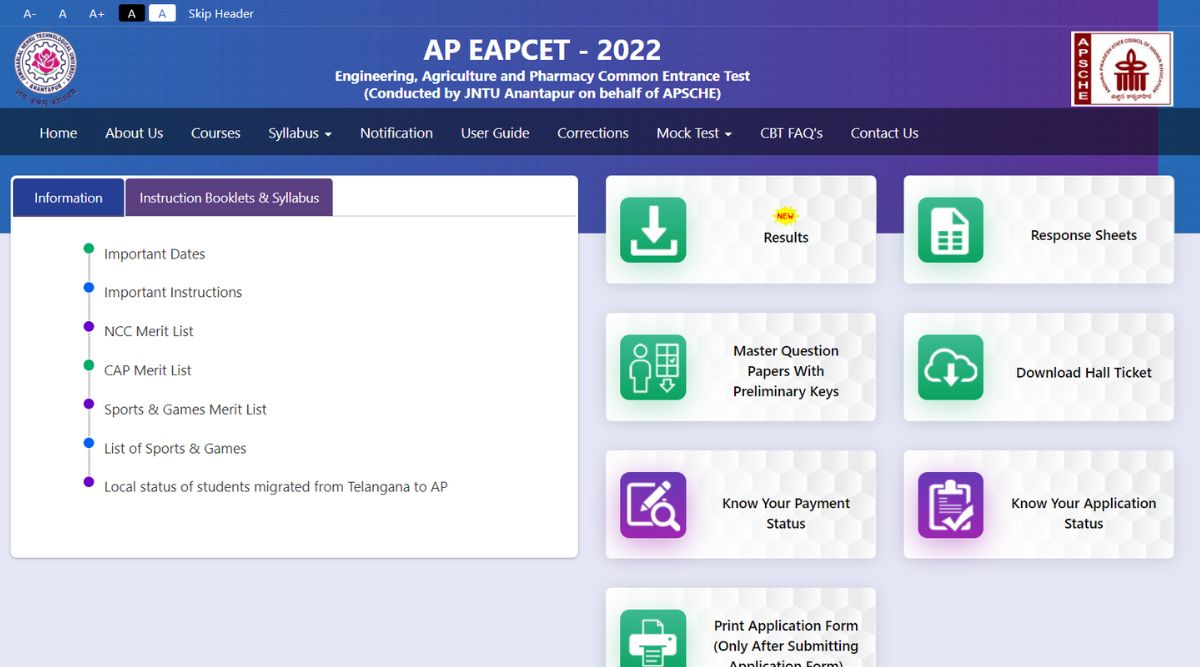The image size is (1200, 667).
Task: Click the APSCHE logo at top right
Action: (x=1121, y=68)
